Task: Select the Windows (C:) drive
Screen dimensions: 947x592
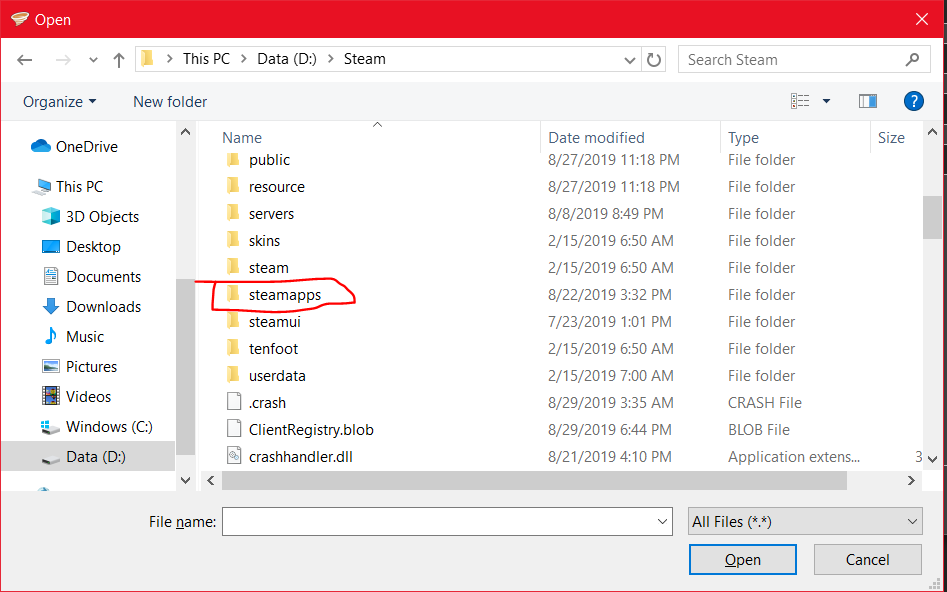Action: (x=97, y=427)
